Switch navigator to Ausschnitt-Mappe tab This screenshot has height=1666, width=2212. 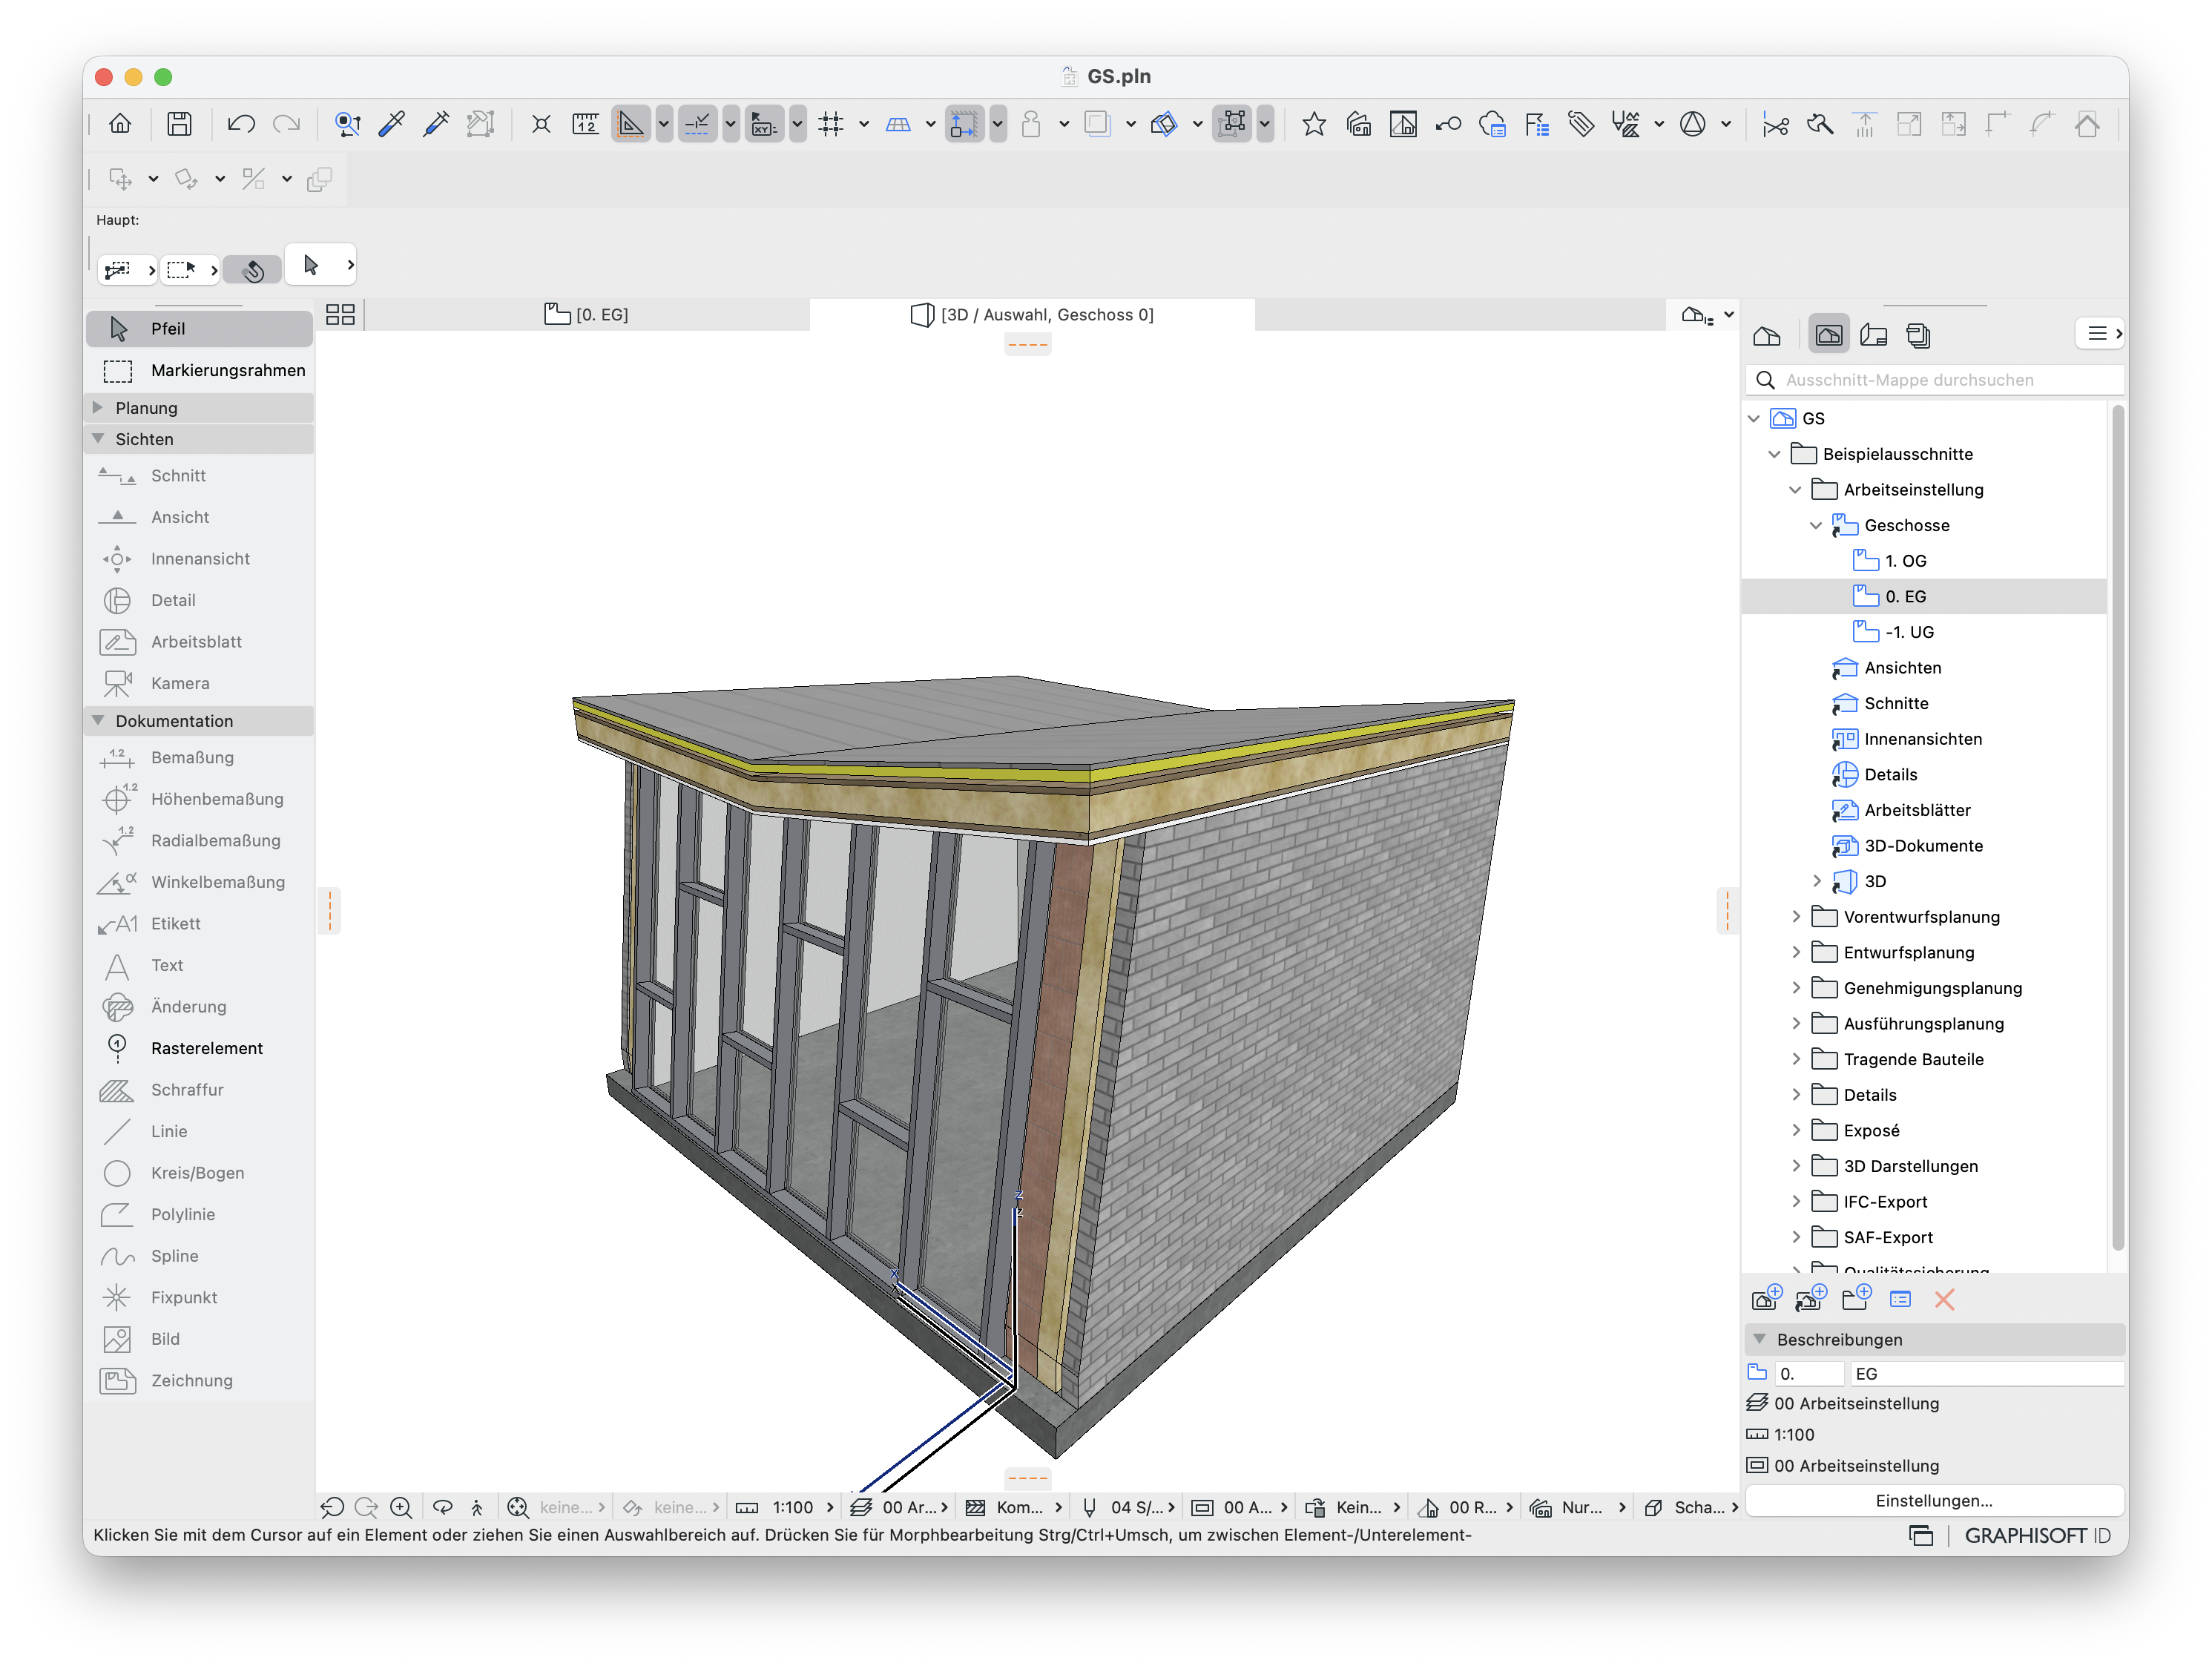(1828, 335)
